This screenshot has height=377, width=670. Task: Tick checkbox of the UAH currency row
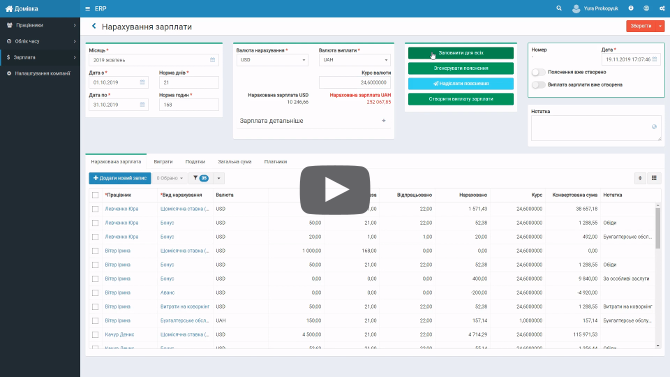tap(95, 321)
